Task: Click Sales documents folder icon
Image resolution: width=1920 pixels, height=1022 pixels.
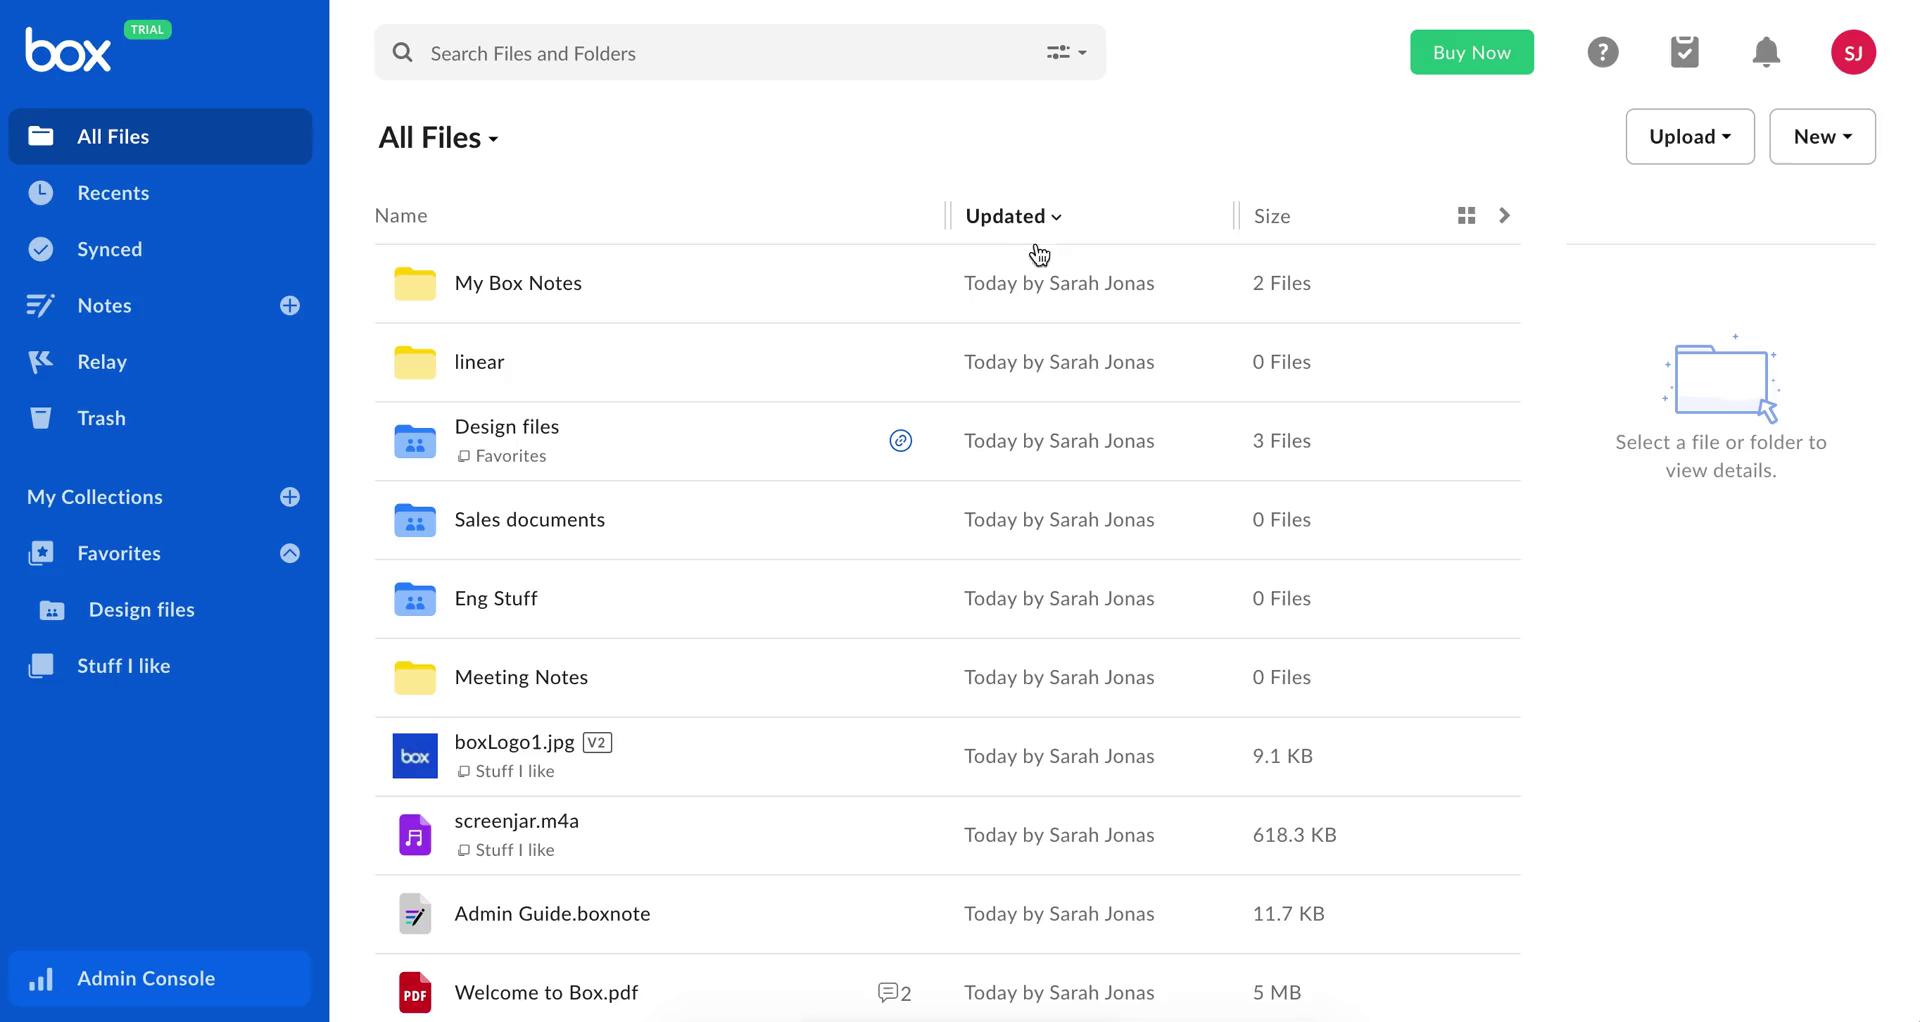Action: [x=415, y=520]
